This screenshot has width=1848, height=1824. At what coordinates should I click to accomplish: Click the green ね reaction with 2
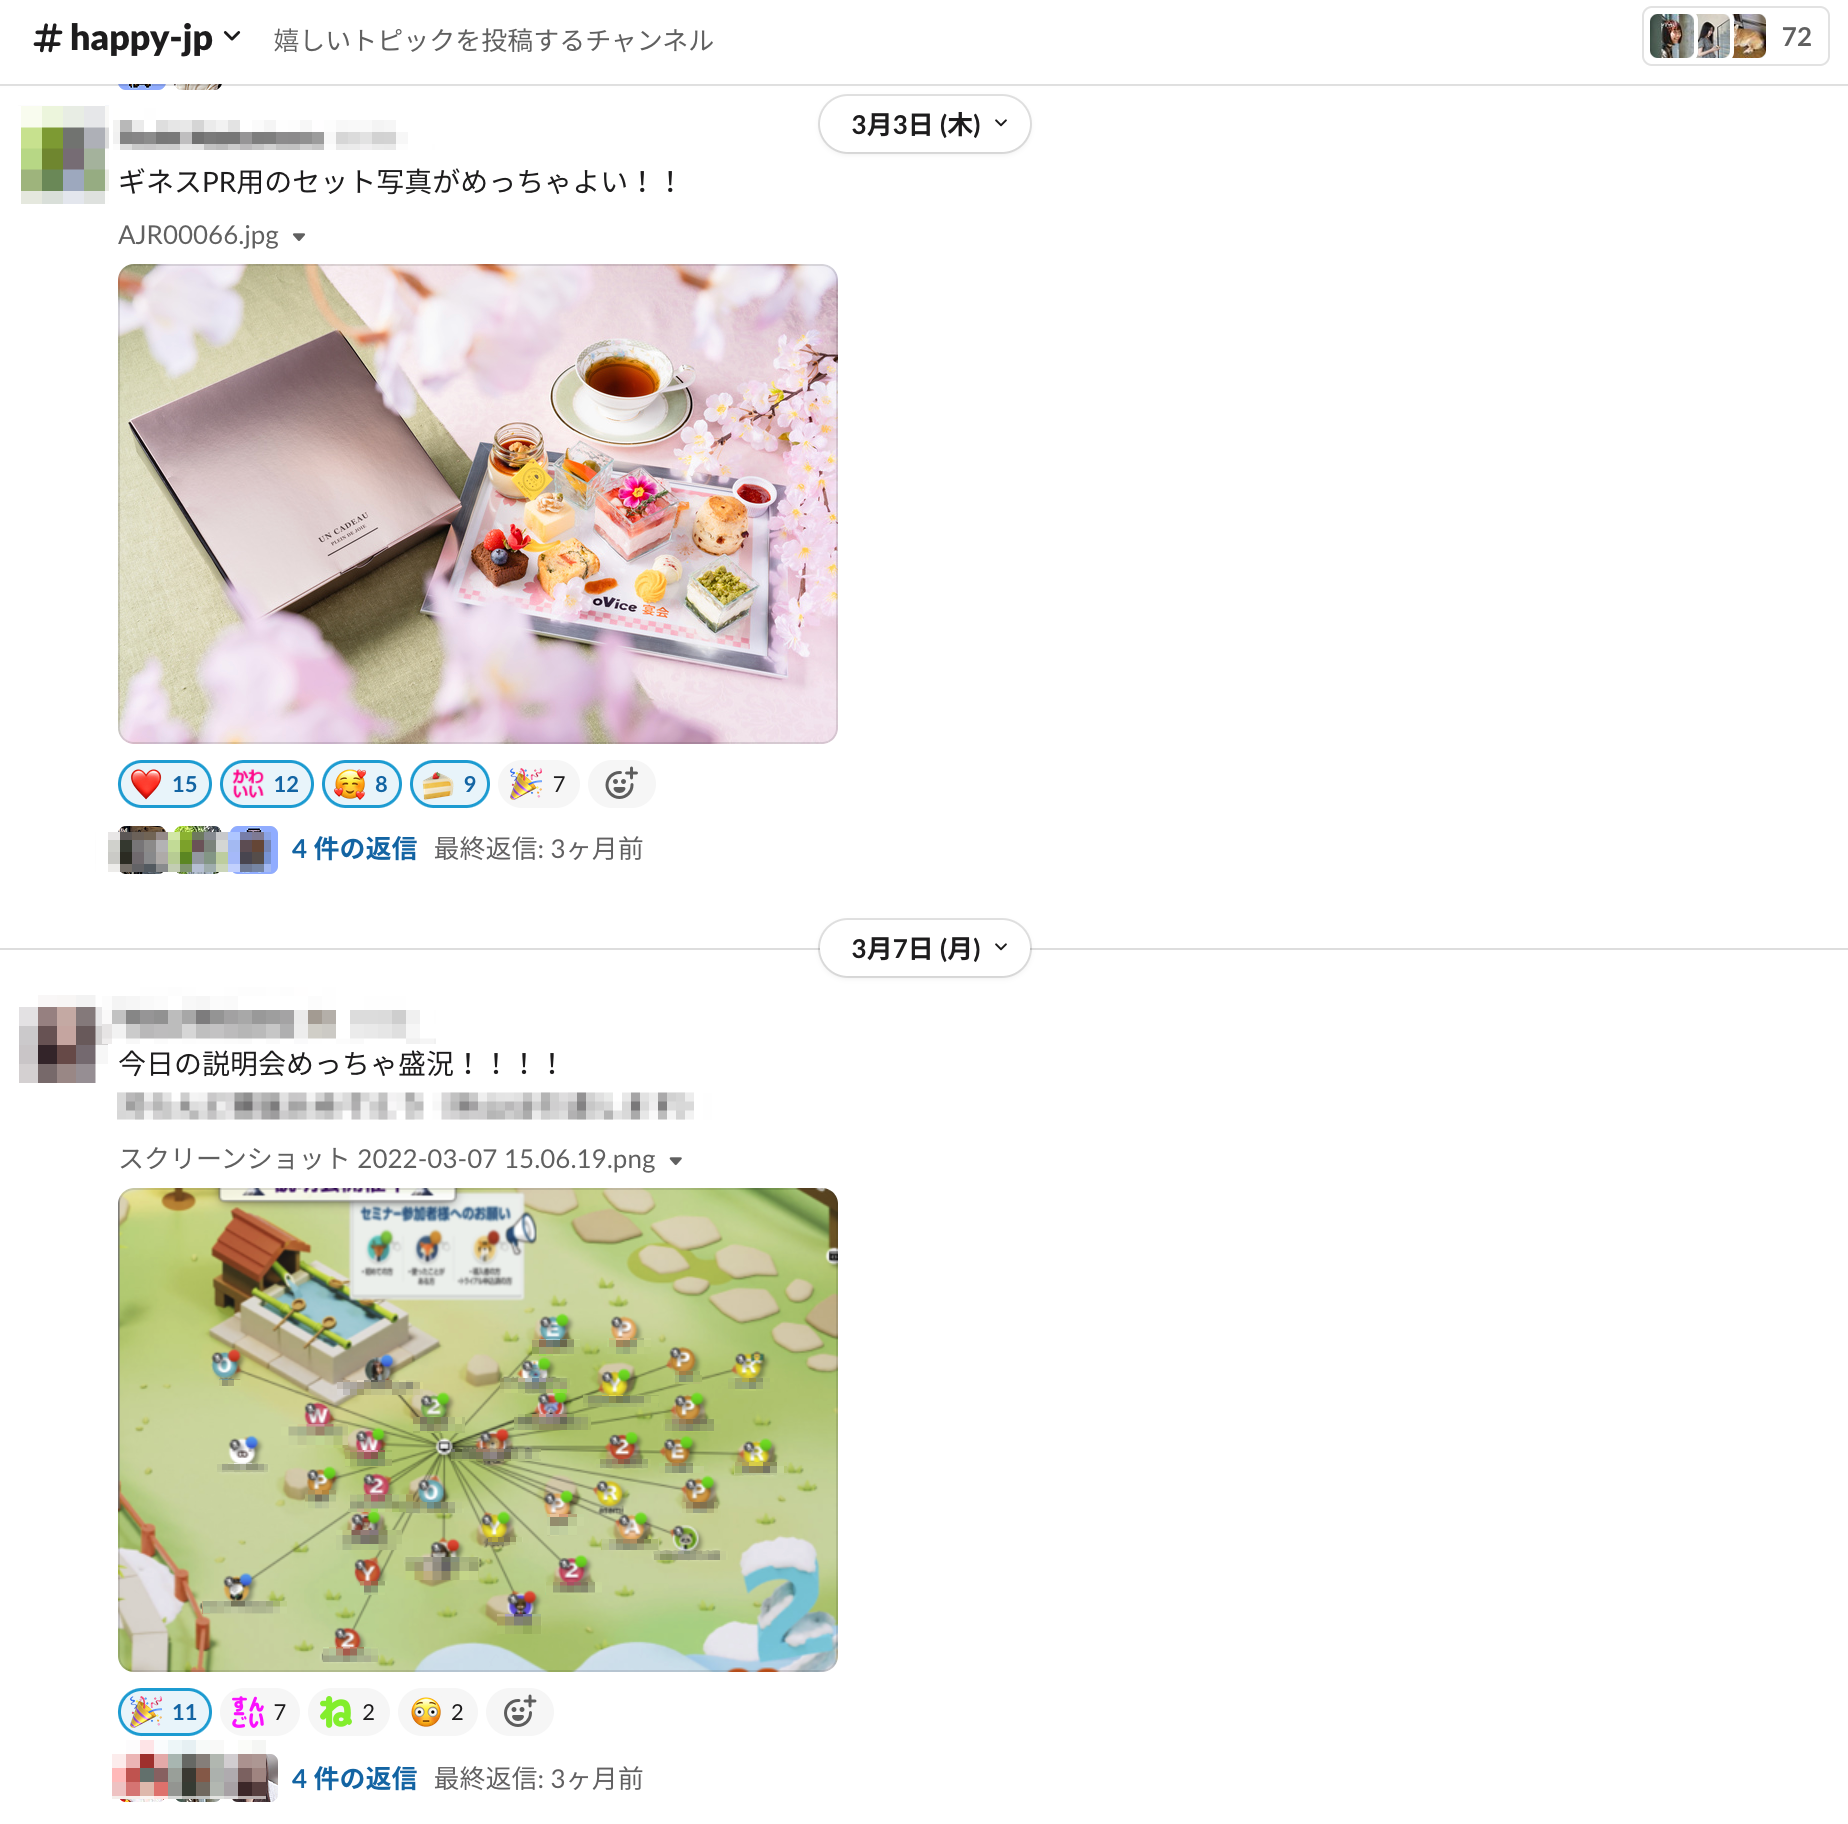[348, 1712]
